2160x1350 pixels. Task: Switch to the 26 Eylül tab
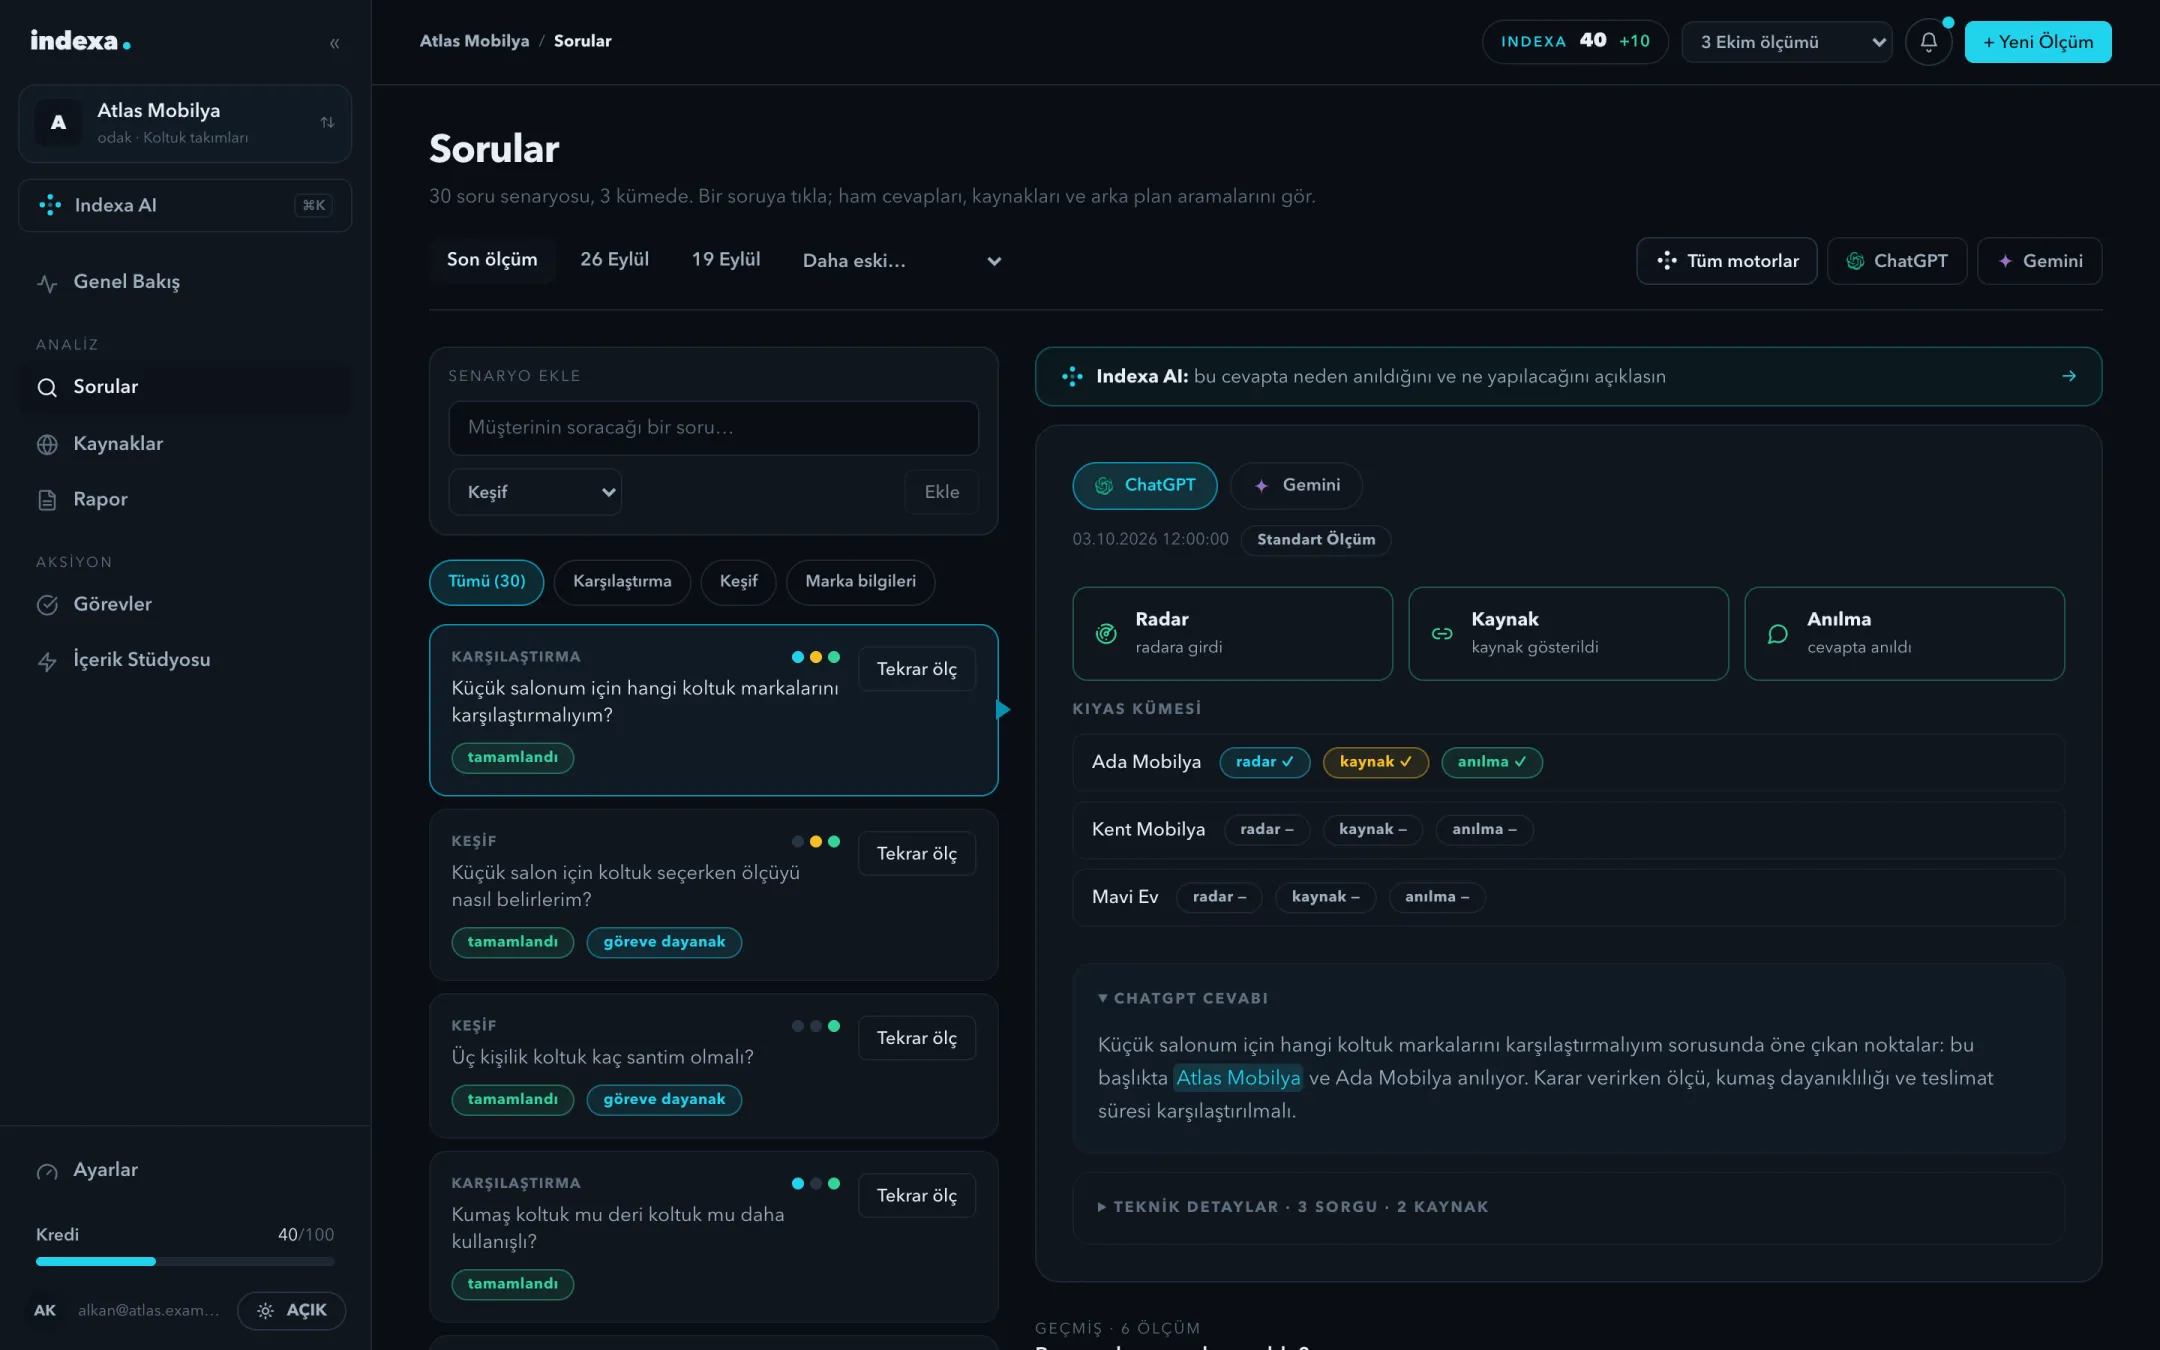point(614,260)
